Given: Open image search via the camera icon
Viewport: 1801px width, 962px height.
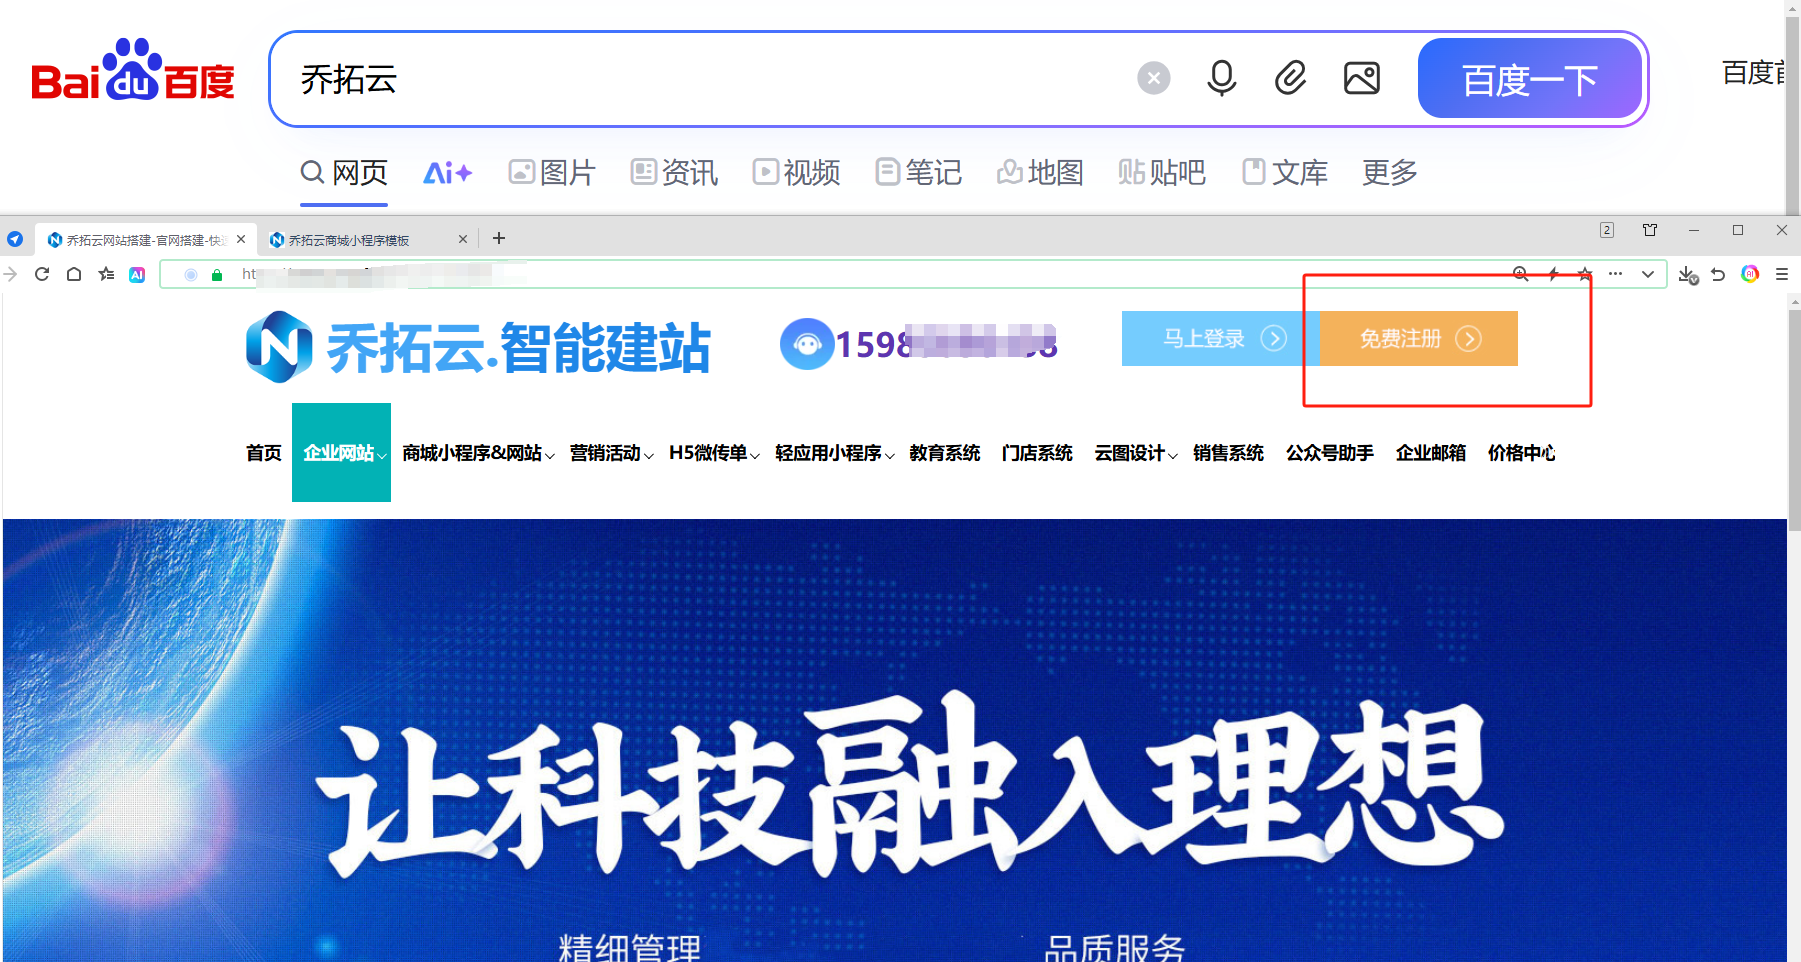Looking at the screenshot, I should click(1361, 77).
